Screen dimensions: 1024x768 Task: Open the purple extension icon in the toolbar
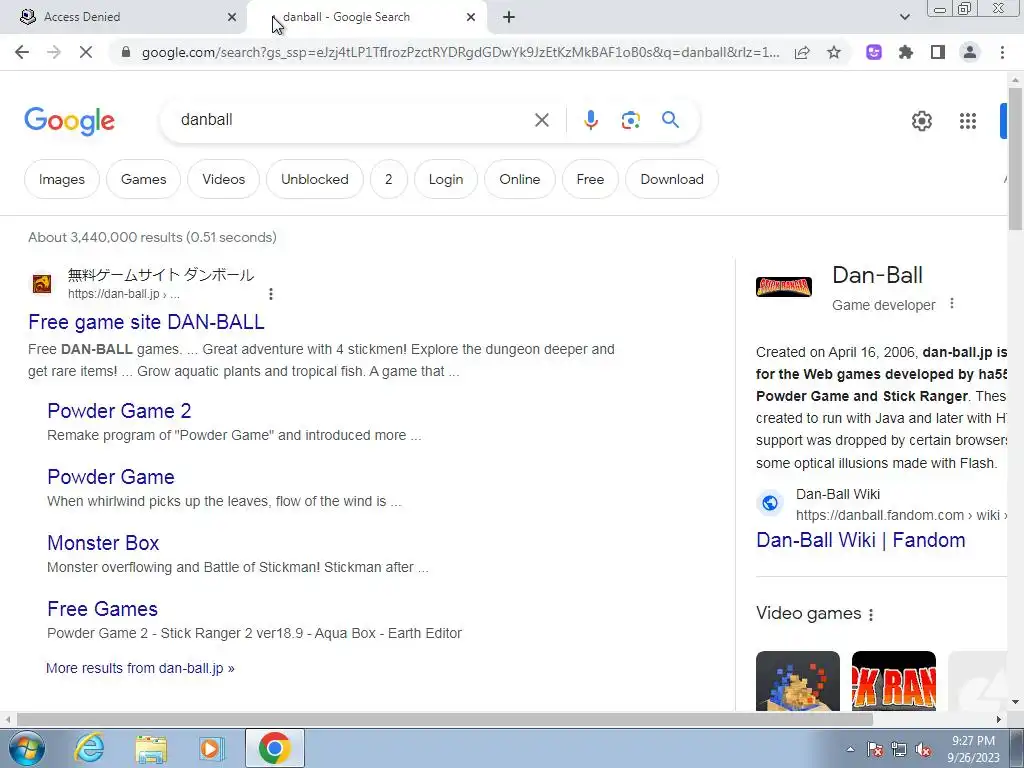tap(874, 52)
